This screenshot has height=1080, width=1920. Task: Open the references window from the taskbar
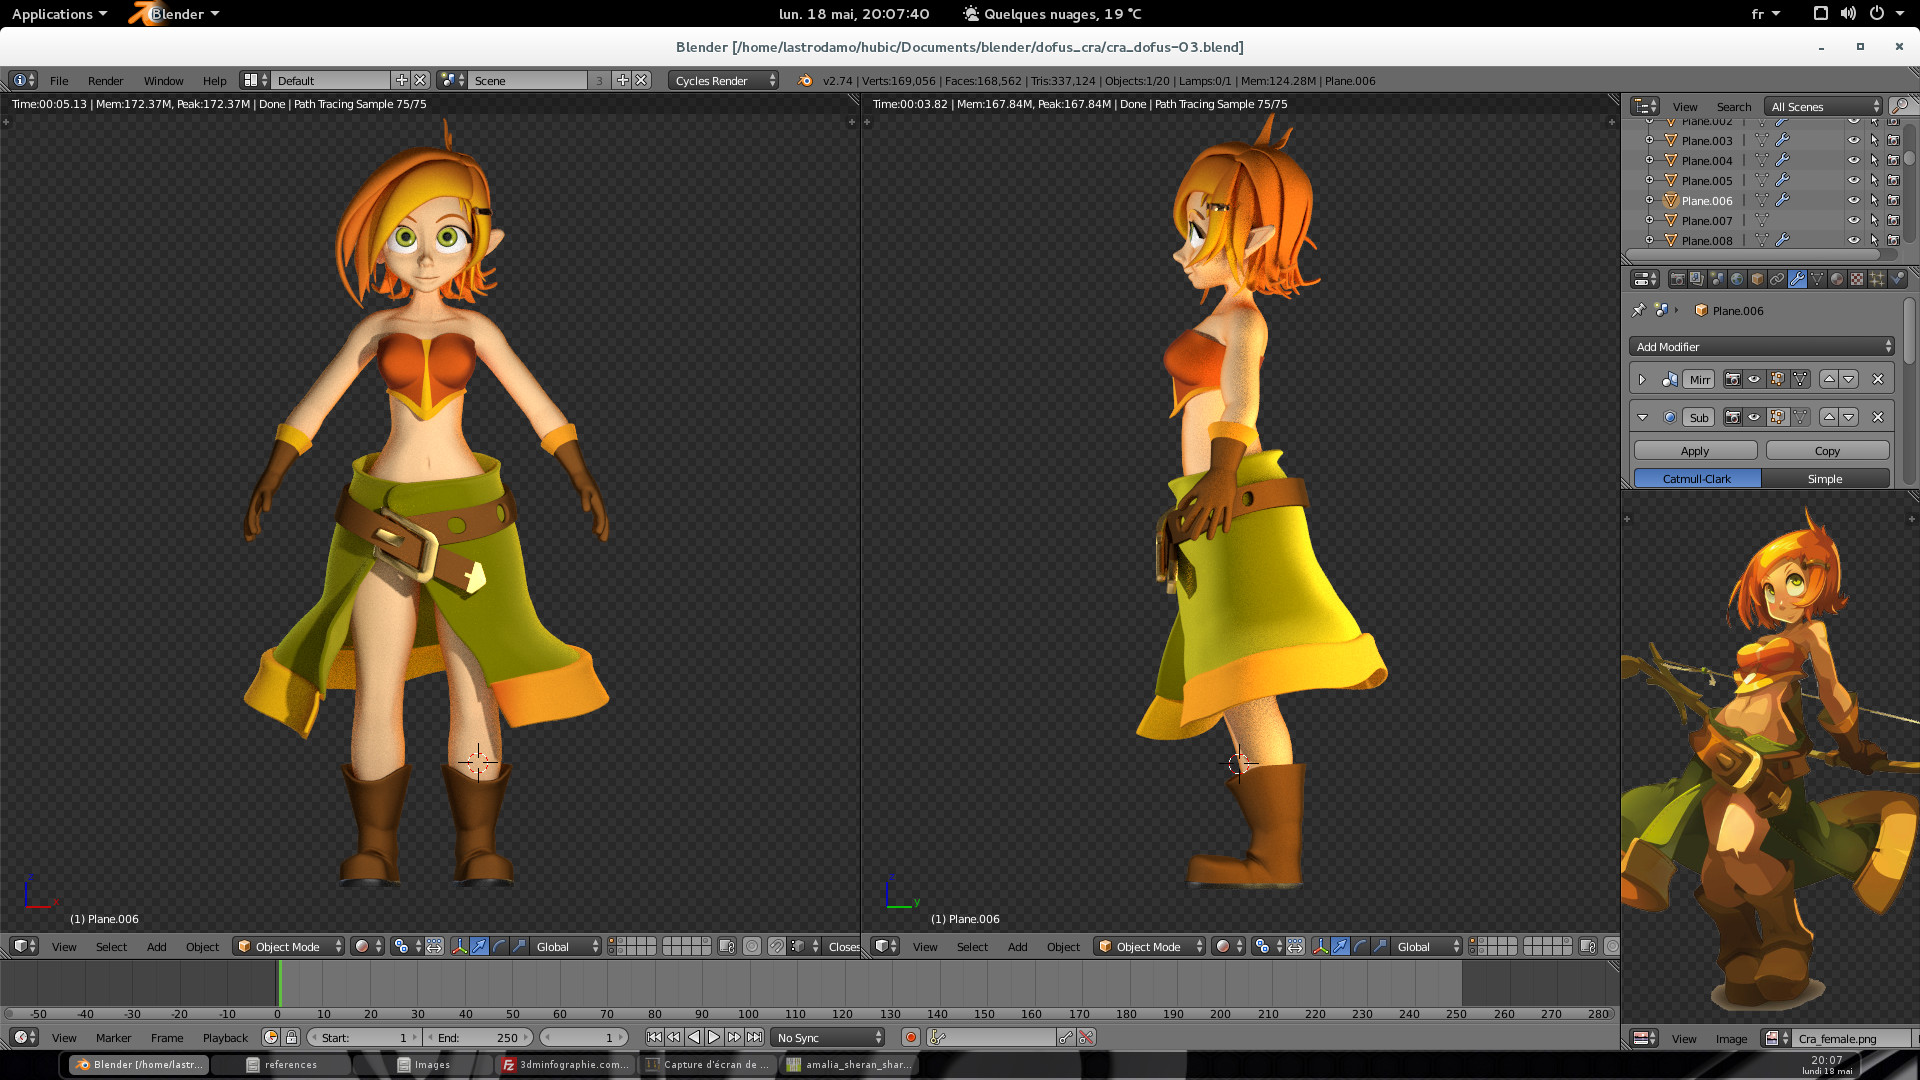pyautogui.click(x=282, y=1065)
